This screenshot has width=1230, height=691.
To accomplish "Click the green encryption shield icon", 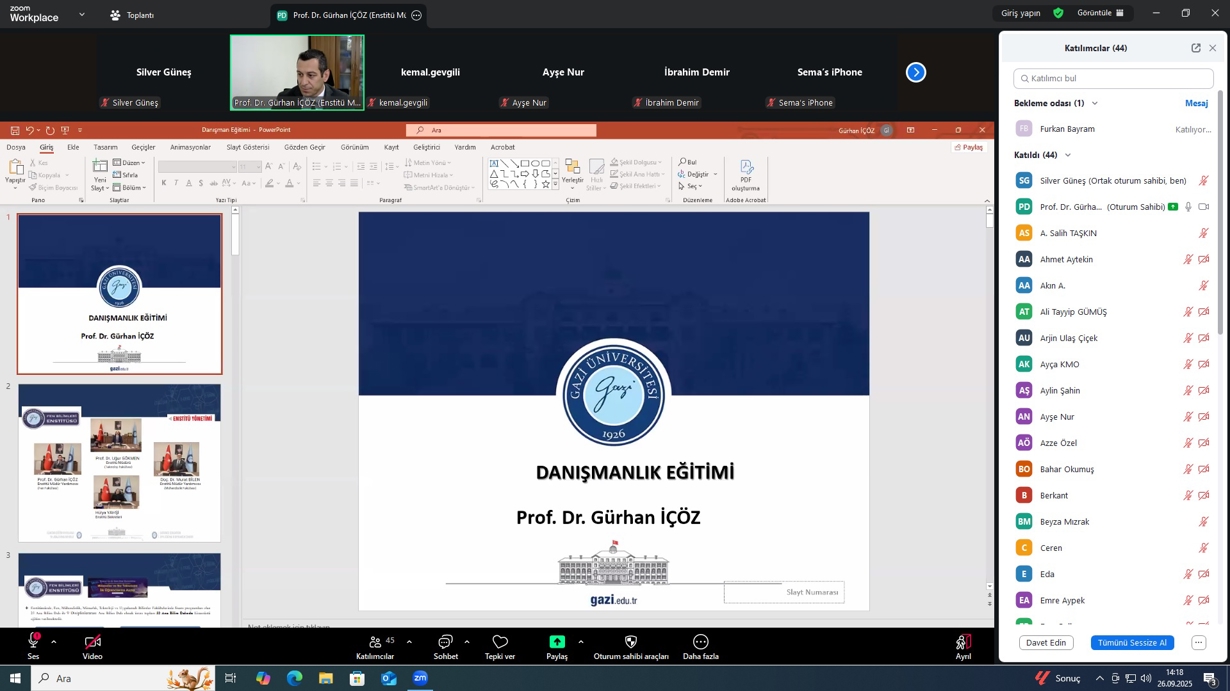I will coord(1058,13).
